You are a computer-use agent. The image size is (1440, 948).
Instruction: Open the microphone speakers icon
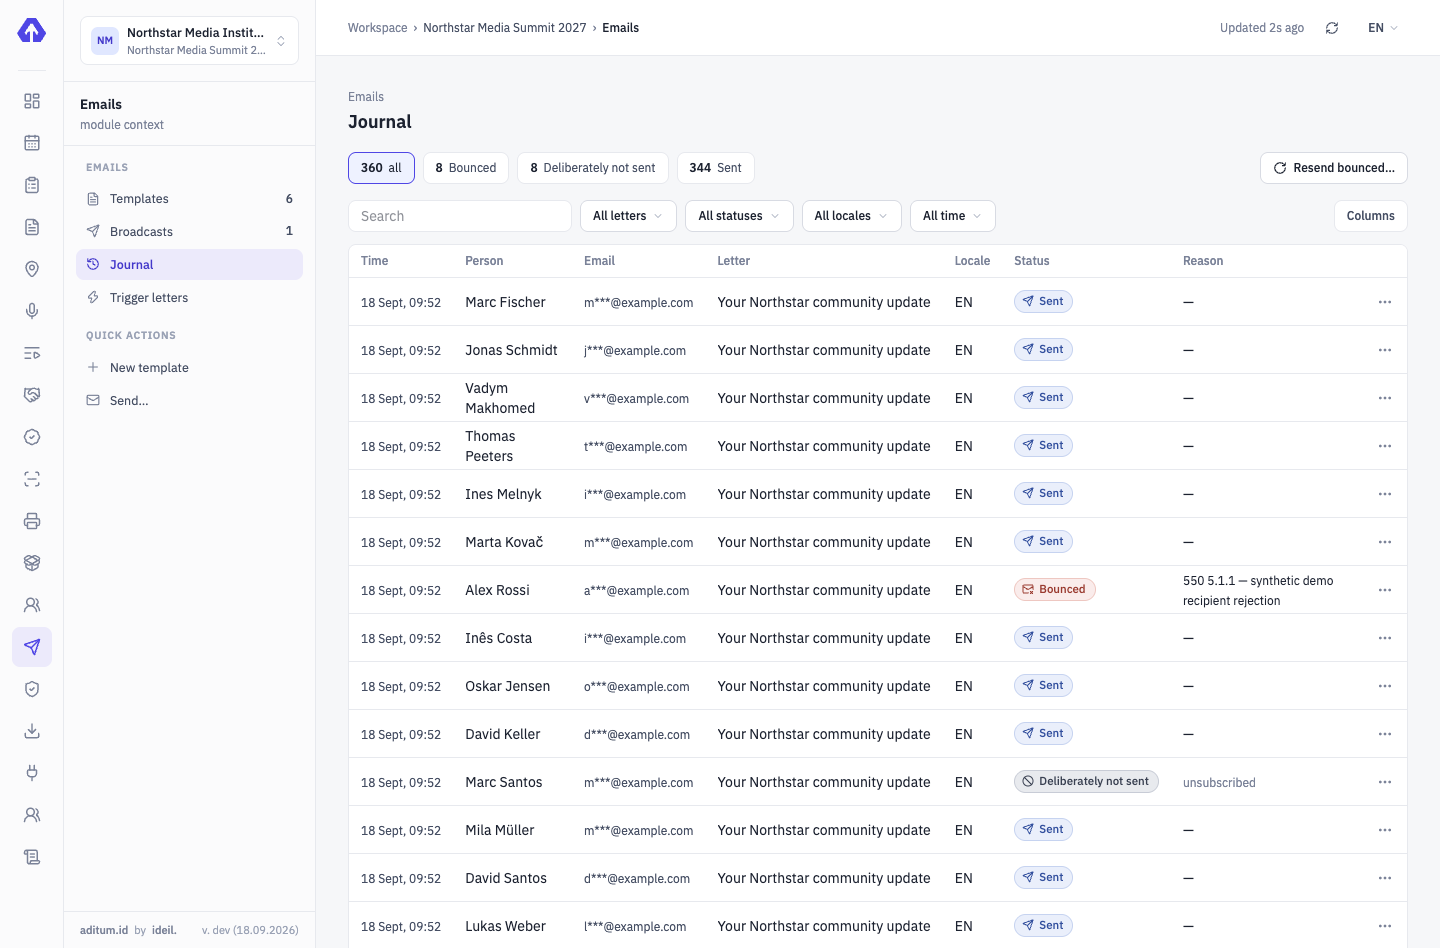32,311
